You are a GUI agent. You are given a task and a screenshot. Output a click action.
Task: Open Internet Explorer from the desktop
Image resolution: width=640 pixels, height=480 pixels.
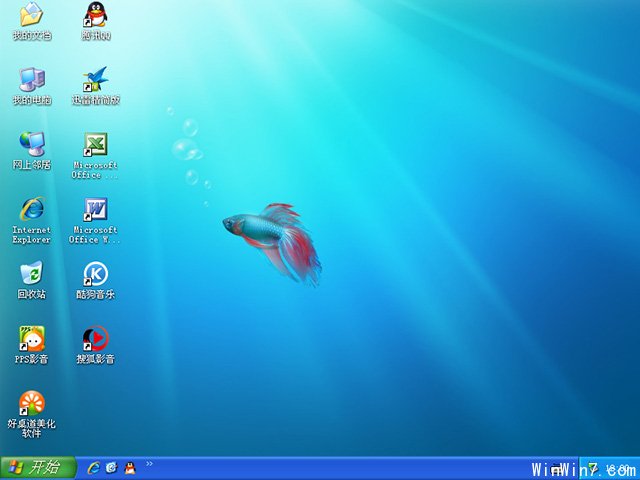(x=32, y=209)
